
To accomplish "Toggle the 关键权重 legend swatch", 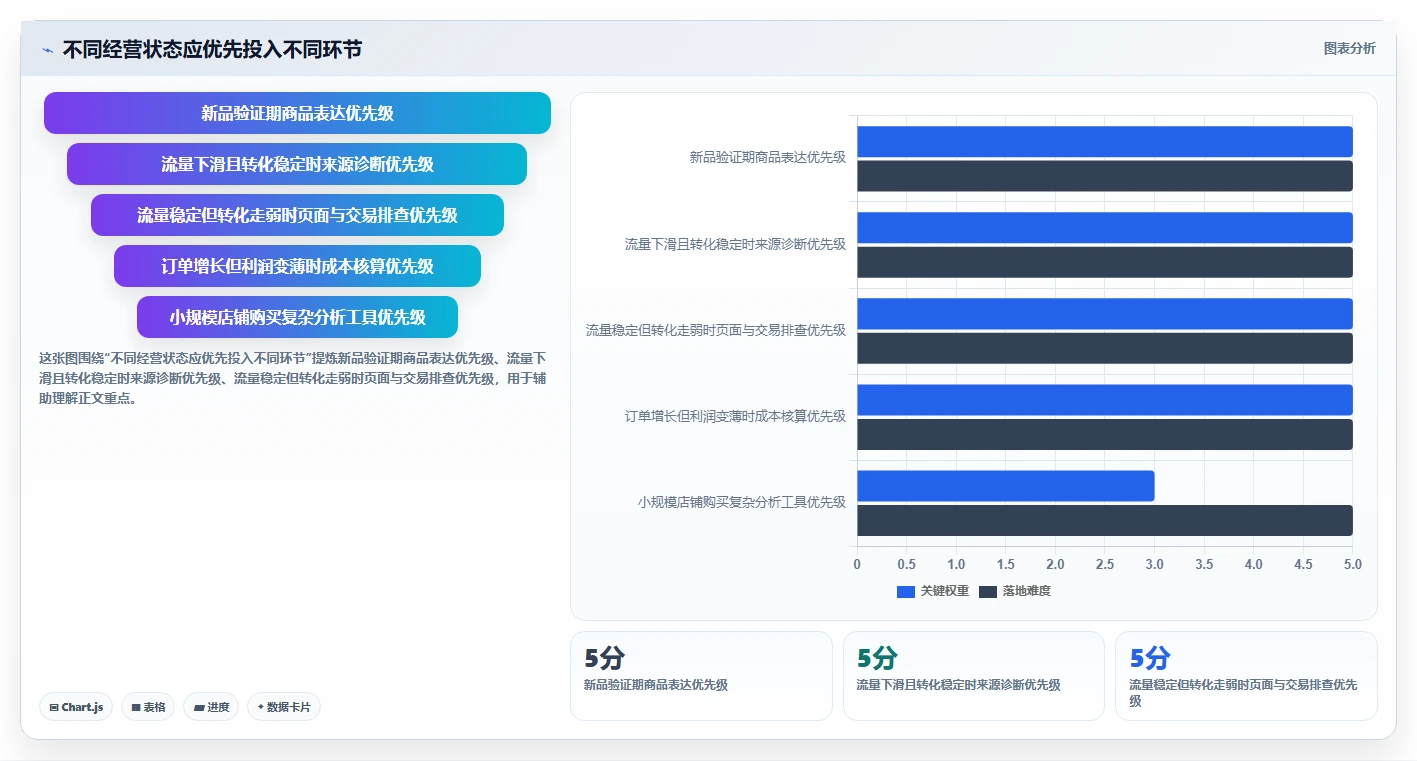I will pyautogui.click(x=906, y=591).
